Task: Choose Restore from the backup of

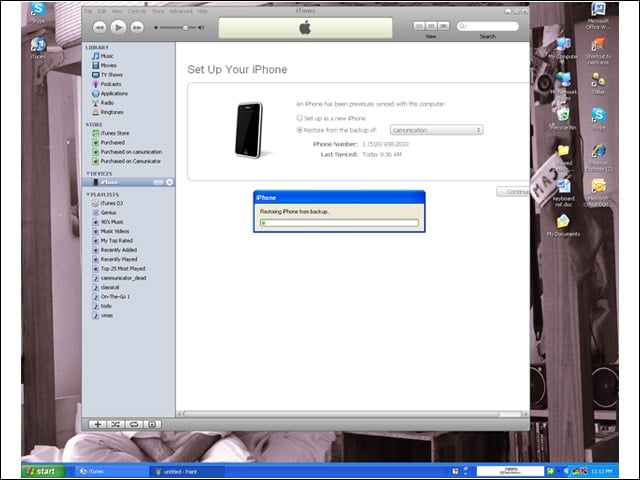Action: (300, 130)
